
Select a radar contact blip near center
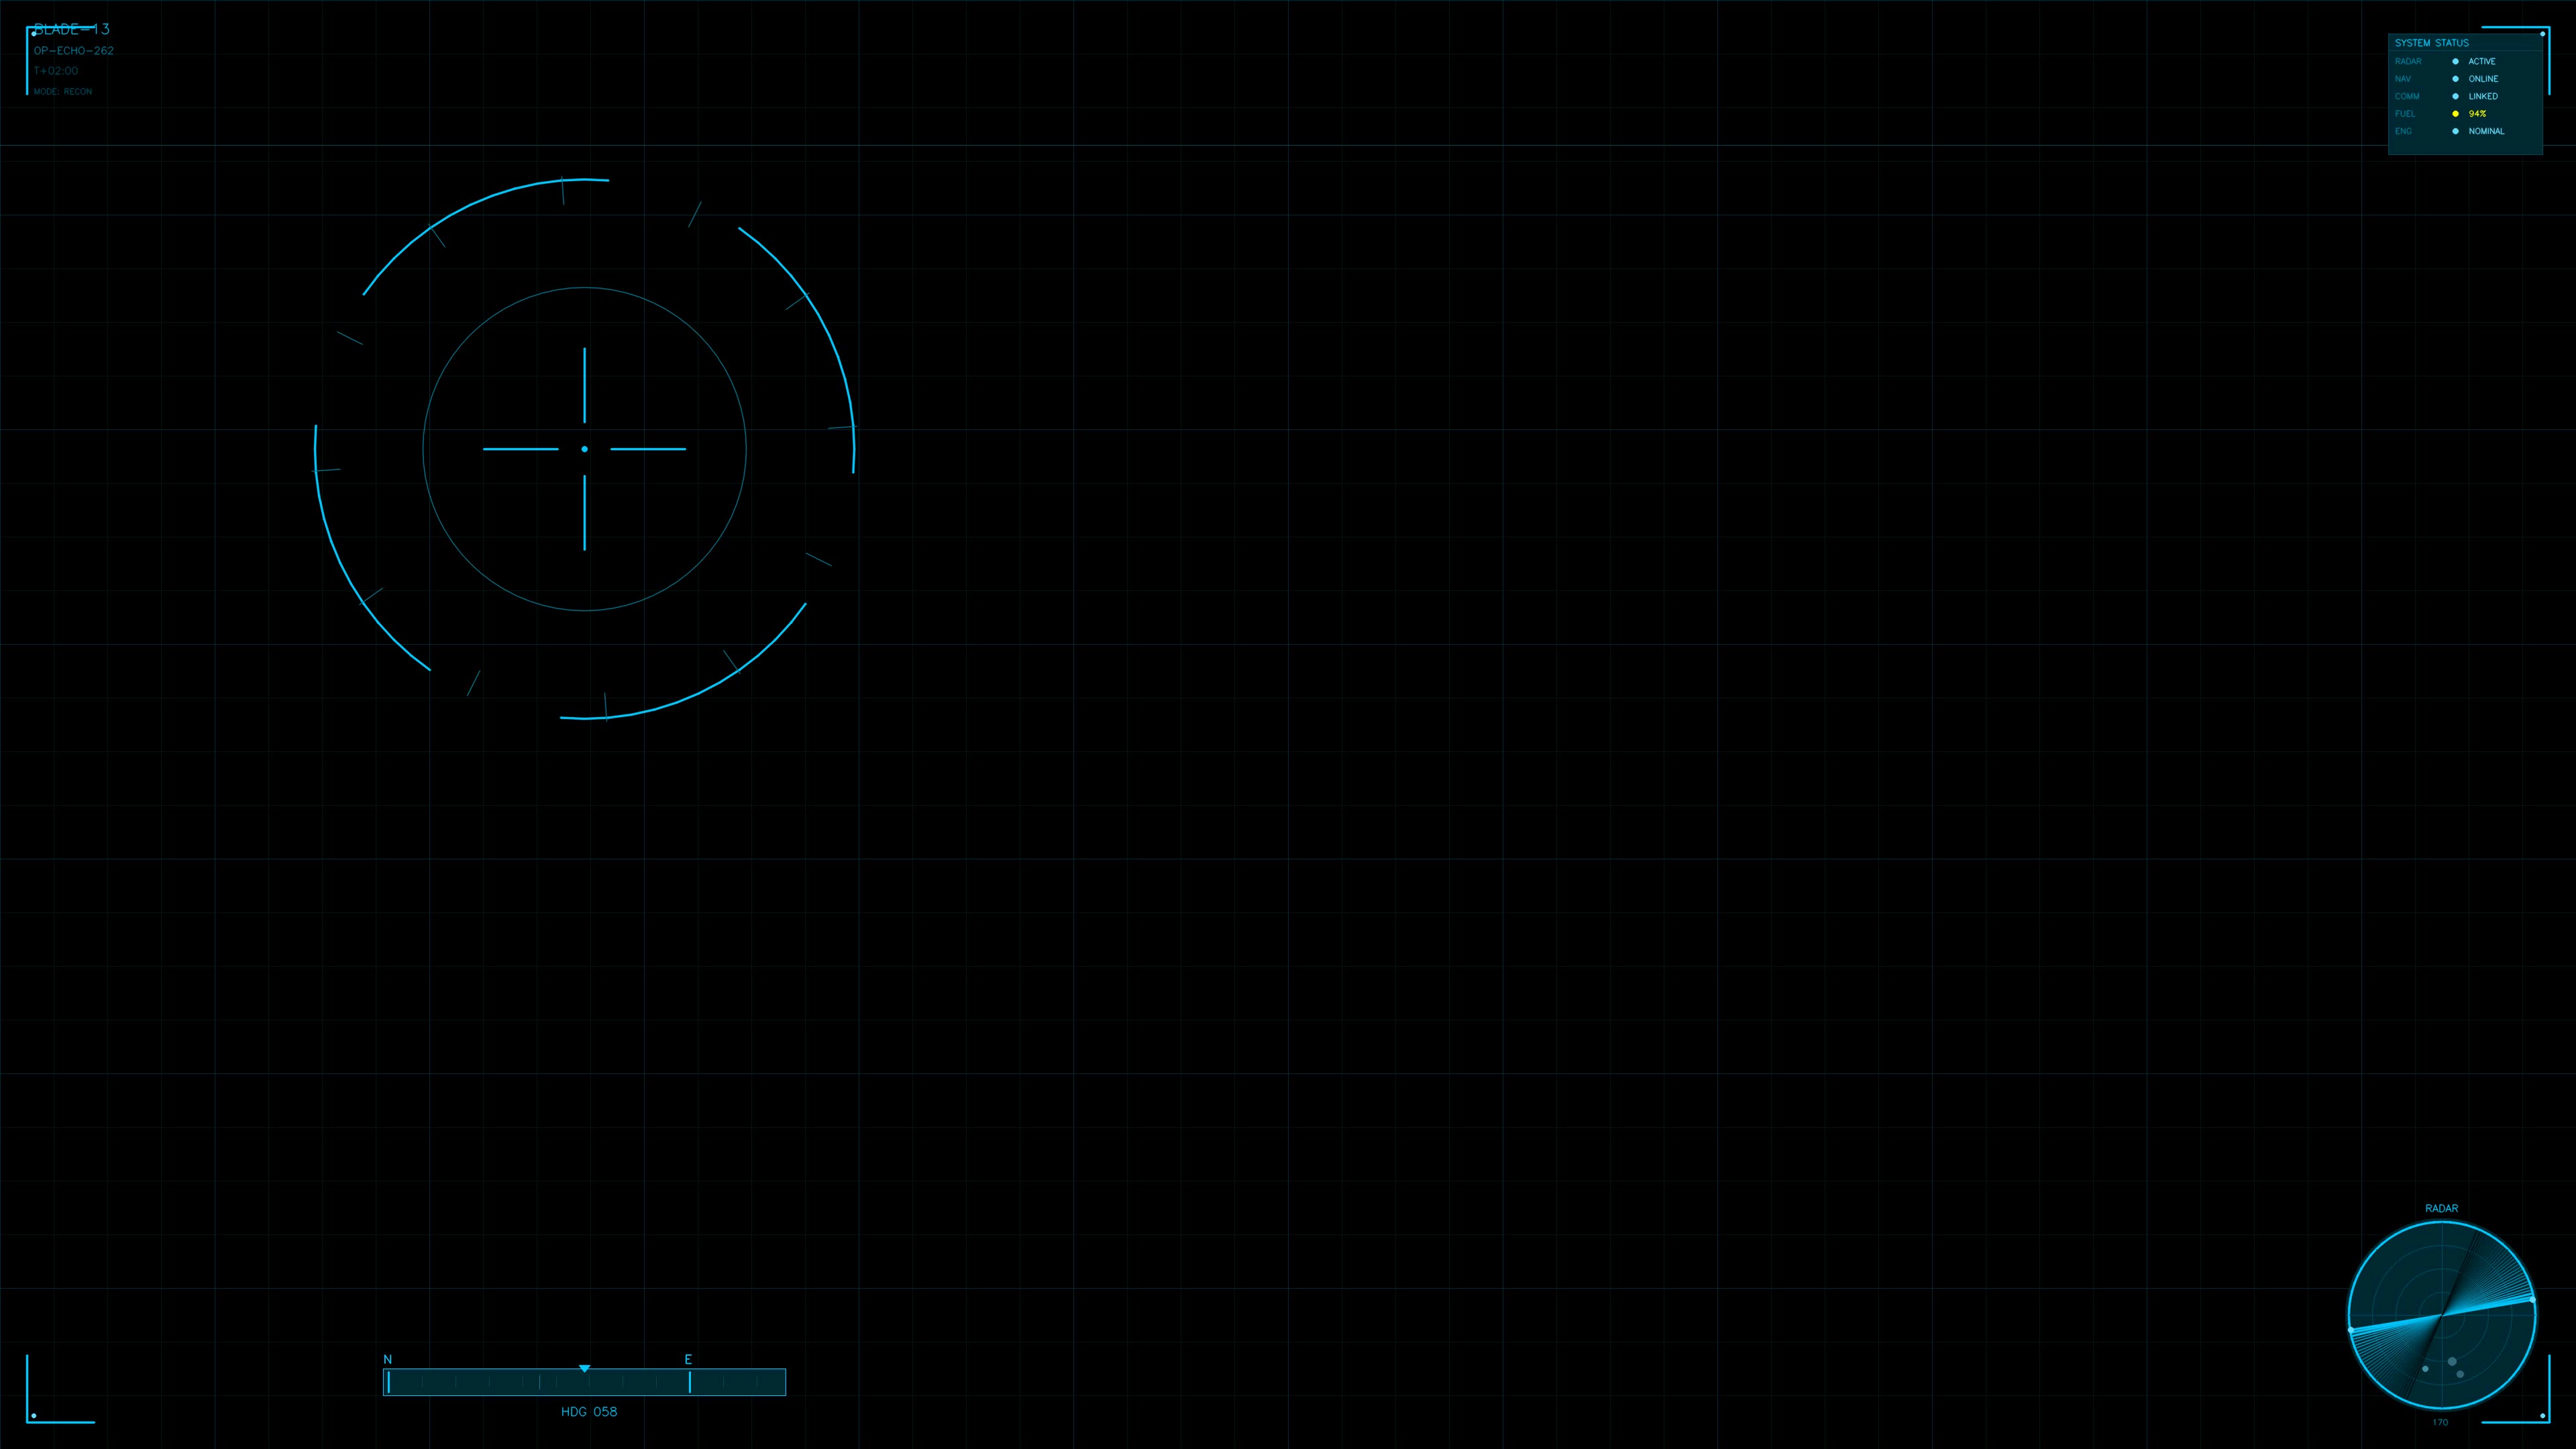(2453, 1362)
